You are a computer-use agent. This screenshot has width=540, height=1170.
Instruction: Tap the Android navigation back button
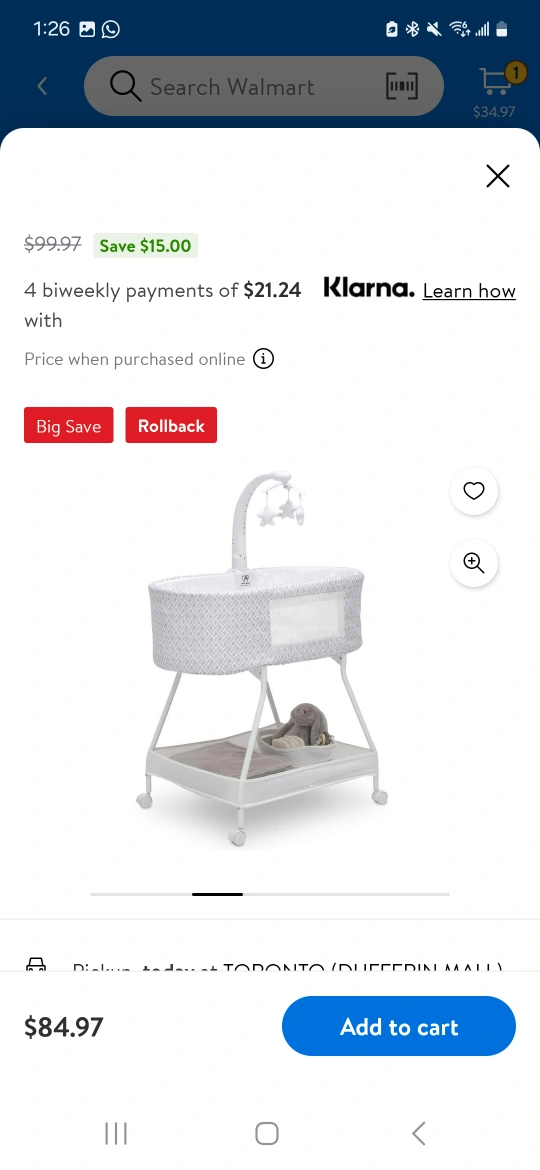(419, 1133)
